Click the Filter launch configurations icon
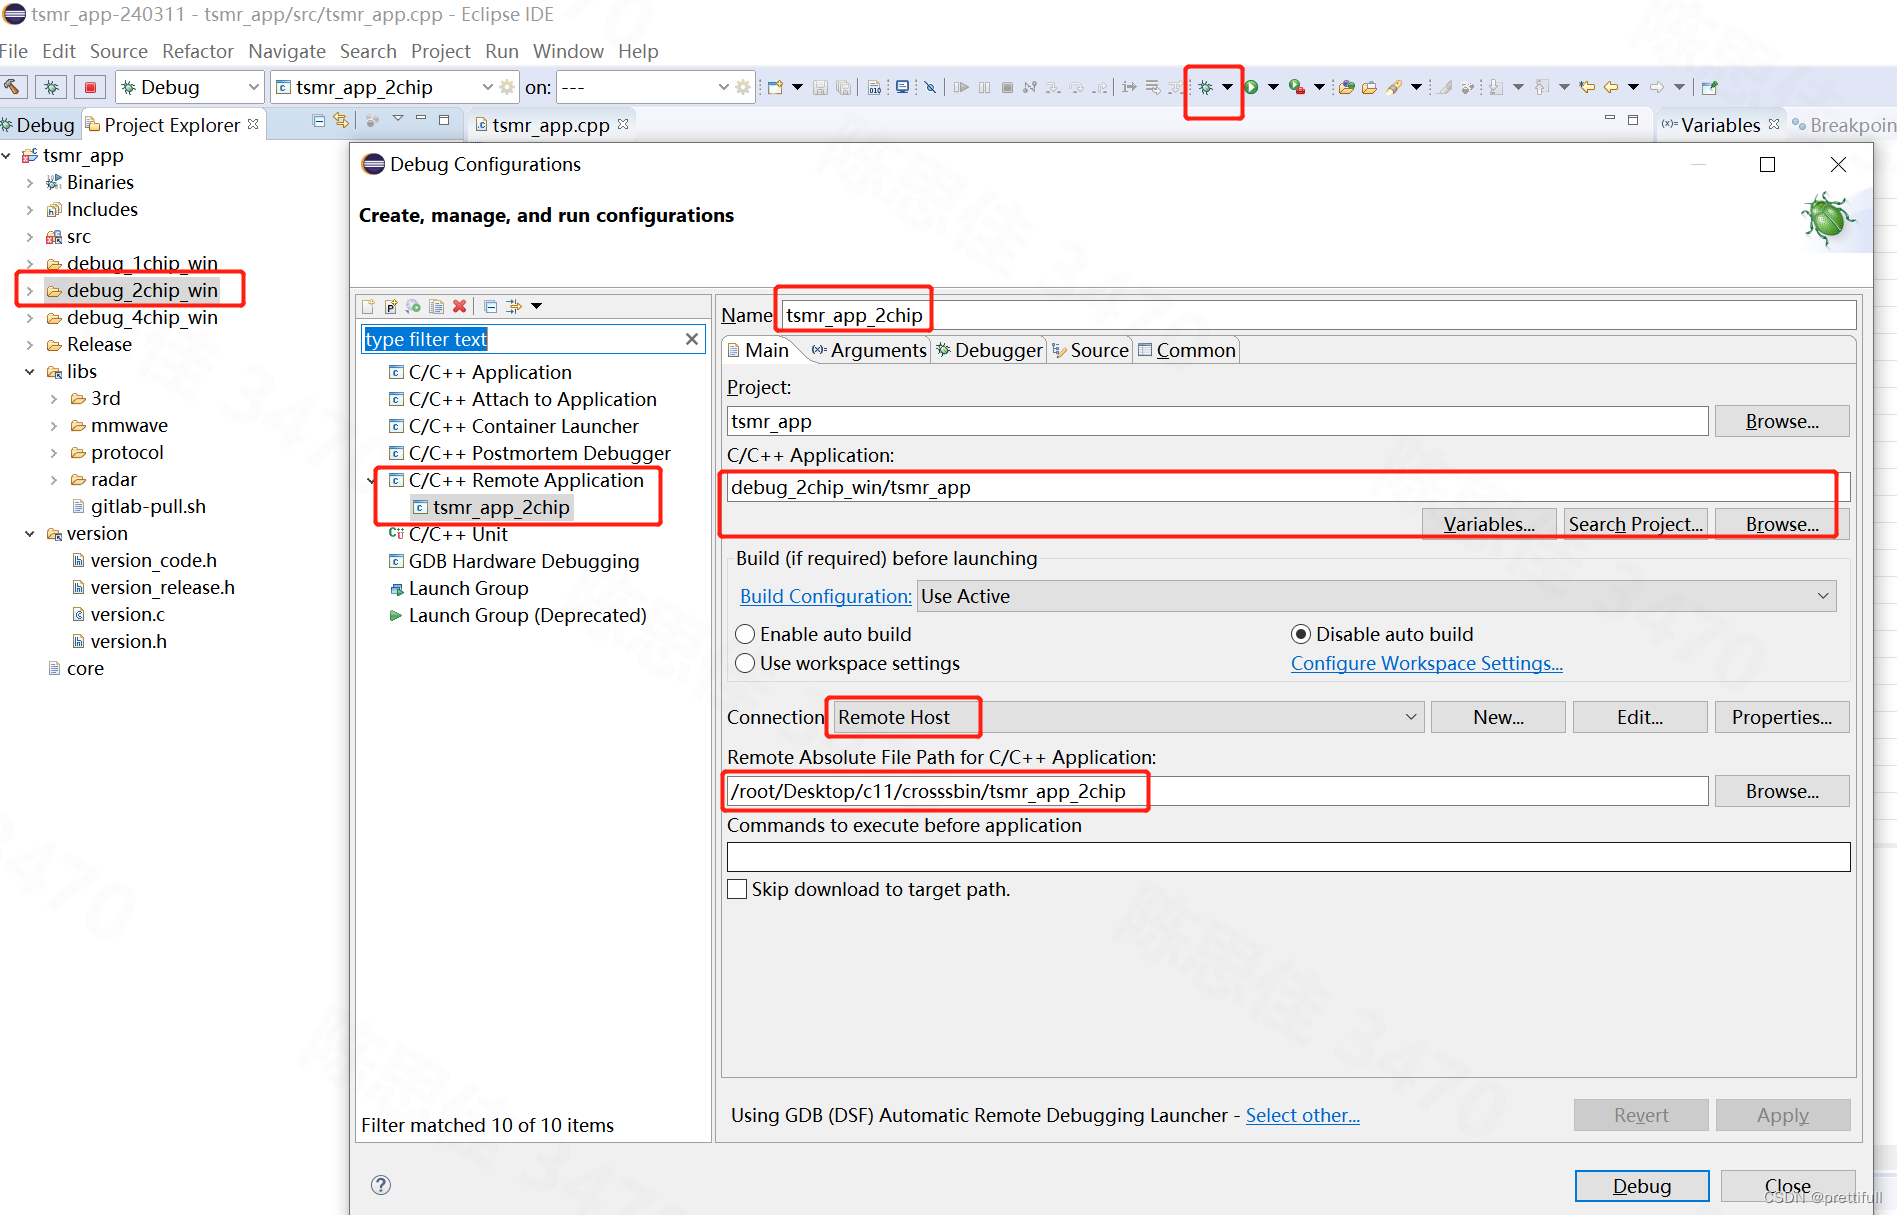 point(514,306)
